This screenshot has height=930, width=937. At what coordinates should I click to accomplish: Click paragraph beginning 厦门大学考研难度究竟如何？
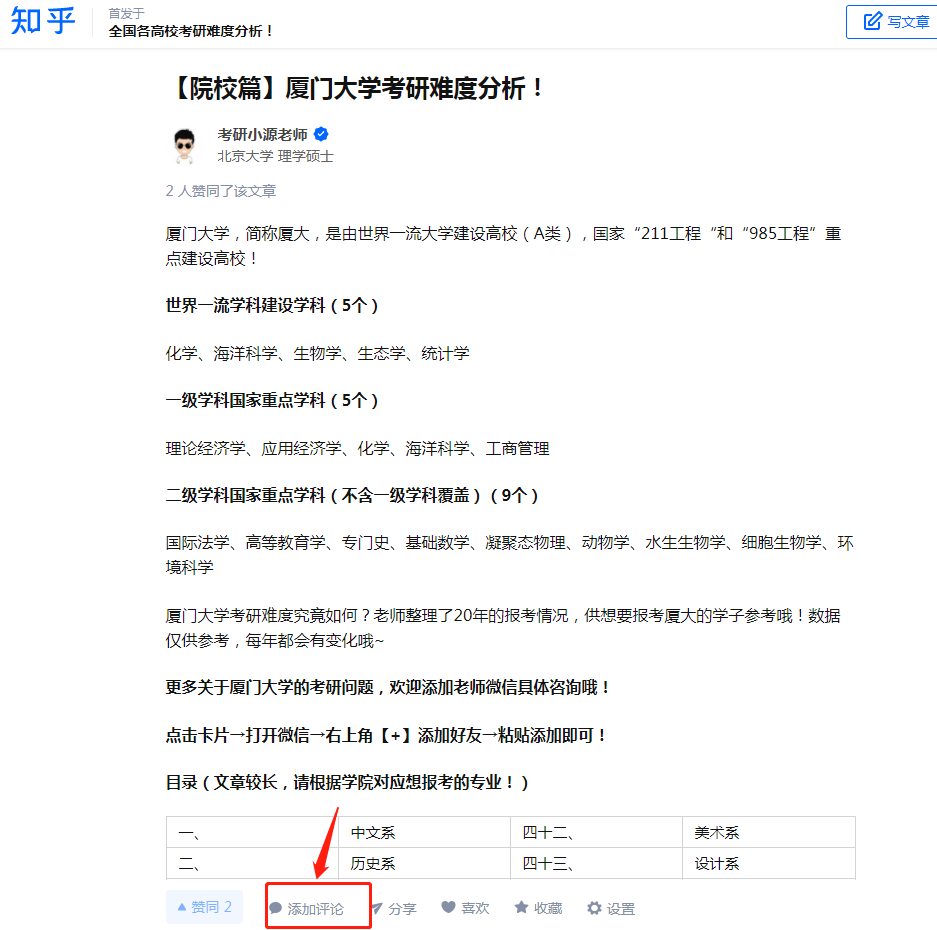(503, 628)
